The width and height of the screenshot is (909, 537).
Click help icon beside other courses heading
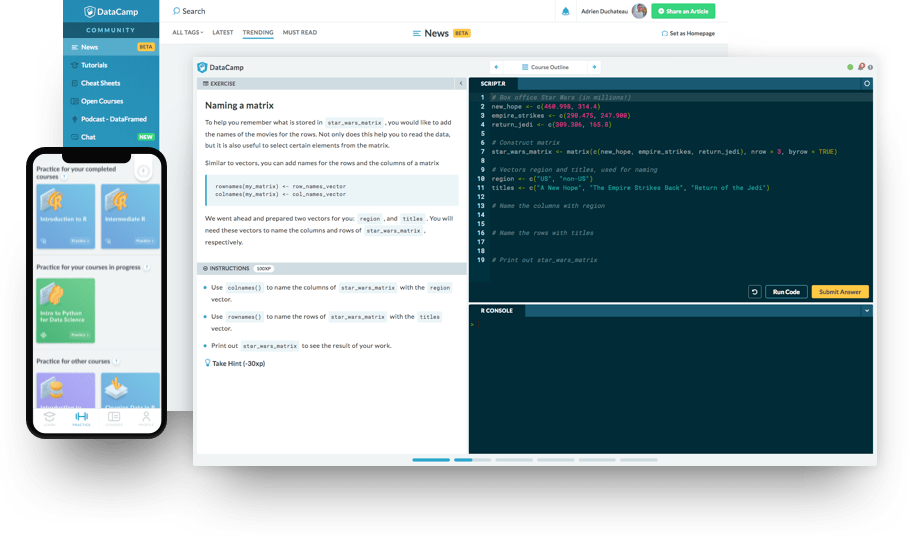[117, 361]
